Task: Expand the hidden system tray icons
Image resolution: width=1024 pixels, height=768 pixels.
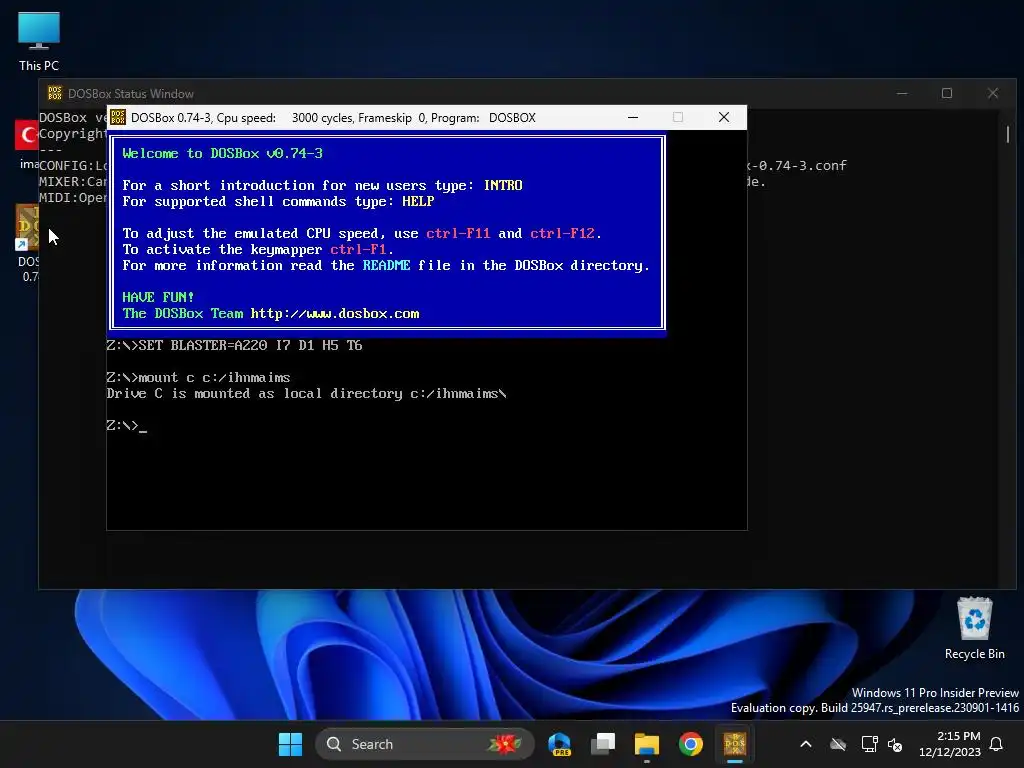Action: 806,744
